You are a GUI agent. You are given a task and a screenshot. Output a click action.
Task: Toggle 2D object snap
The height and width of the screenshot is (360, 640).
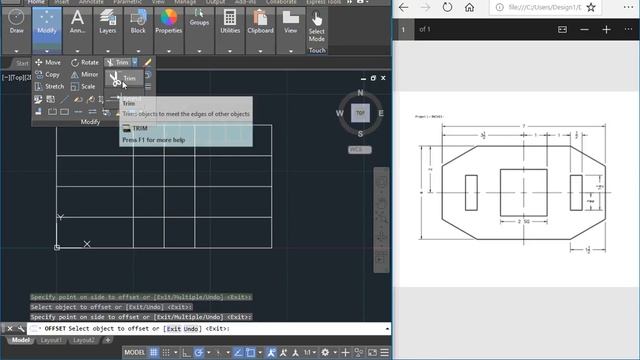[x=251, y=352]
